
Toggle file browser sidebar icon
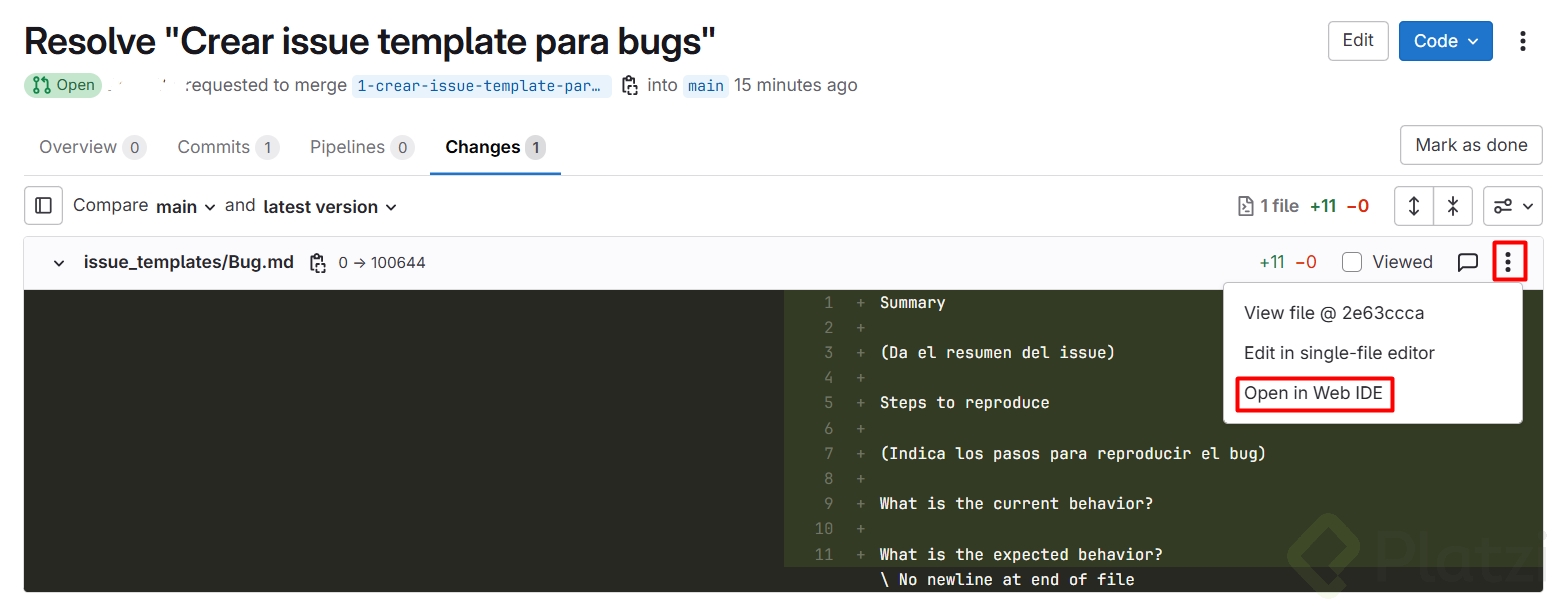click(43, 205)
